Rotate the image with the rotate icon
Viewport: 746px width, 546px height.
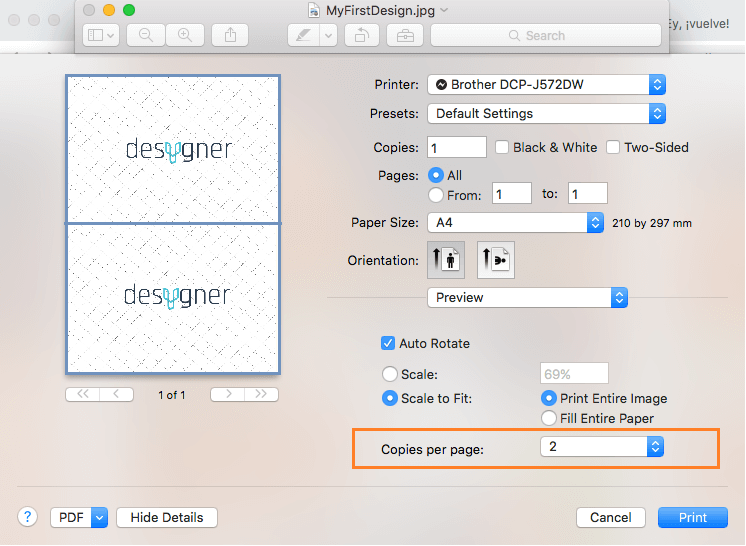coord(362,35)
